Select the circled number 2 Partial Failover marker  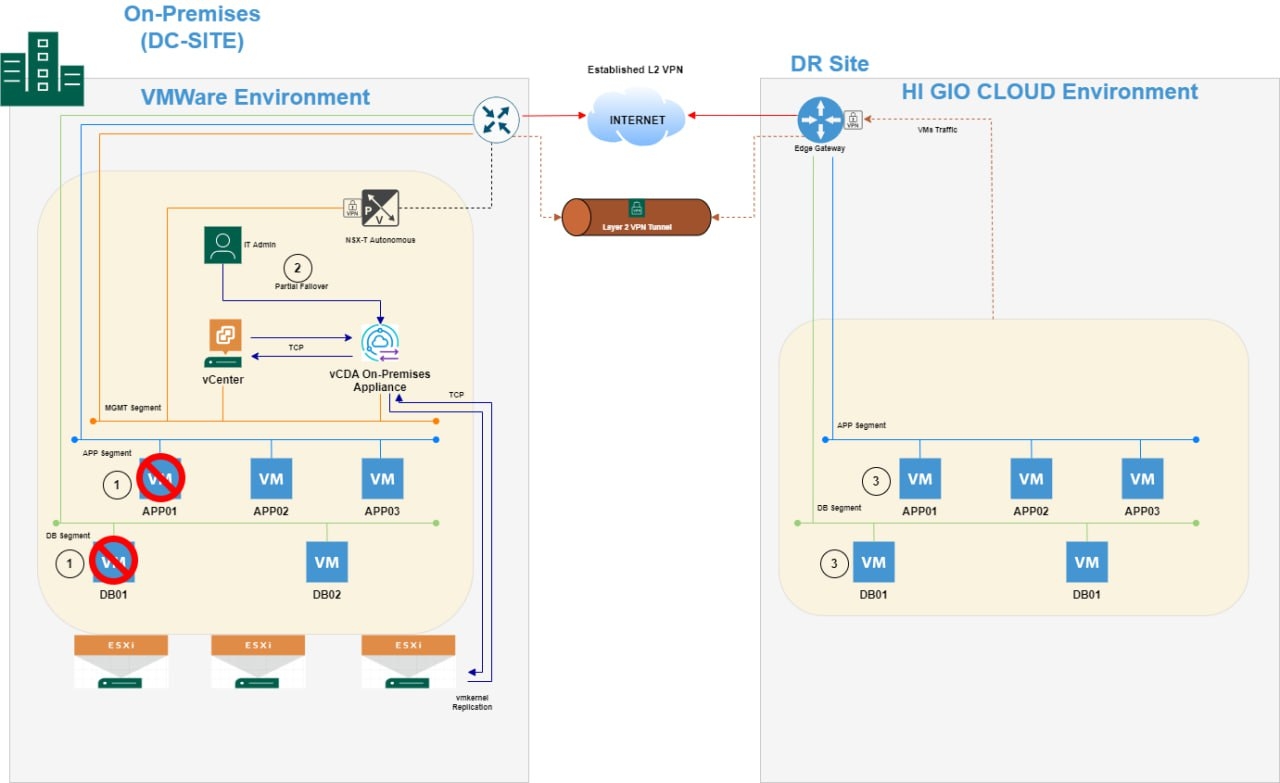[x=297, y=268]
